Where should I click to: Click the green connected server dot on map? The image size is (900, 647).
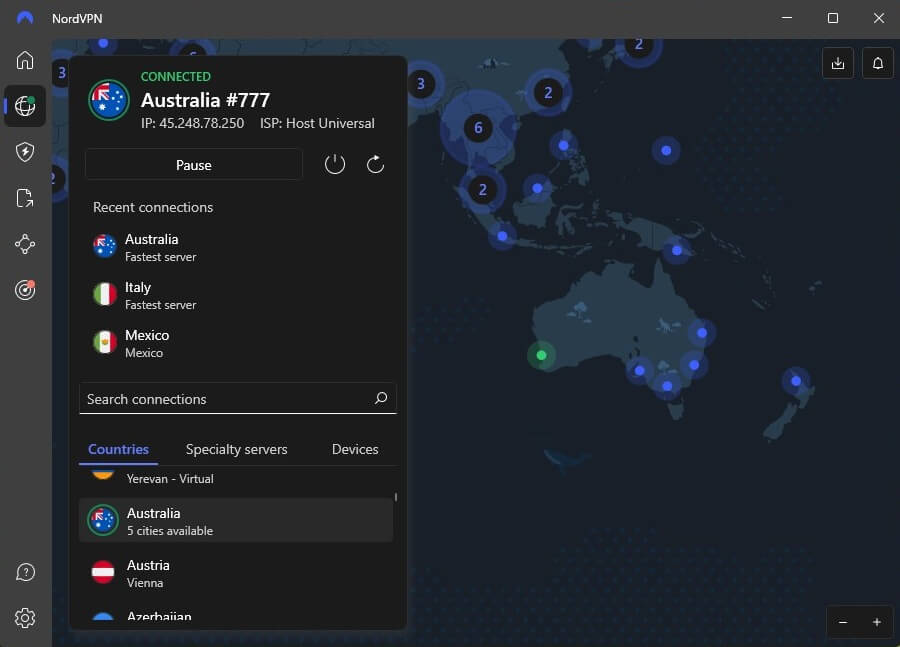pyautogui.click(x=541, y=355)
